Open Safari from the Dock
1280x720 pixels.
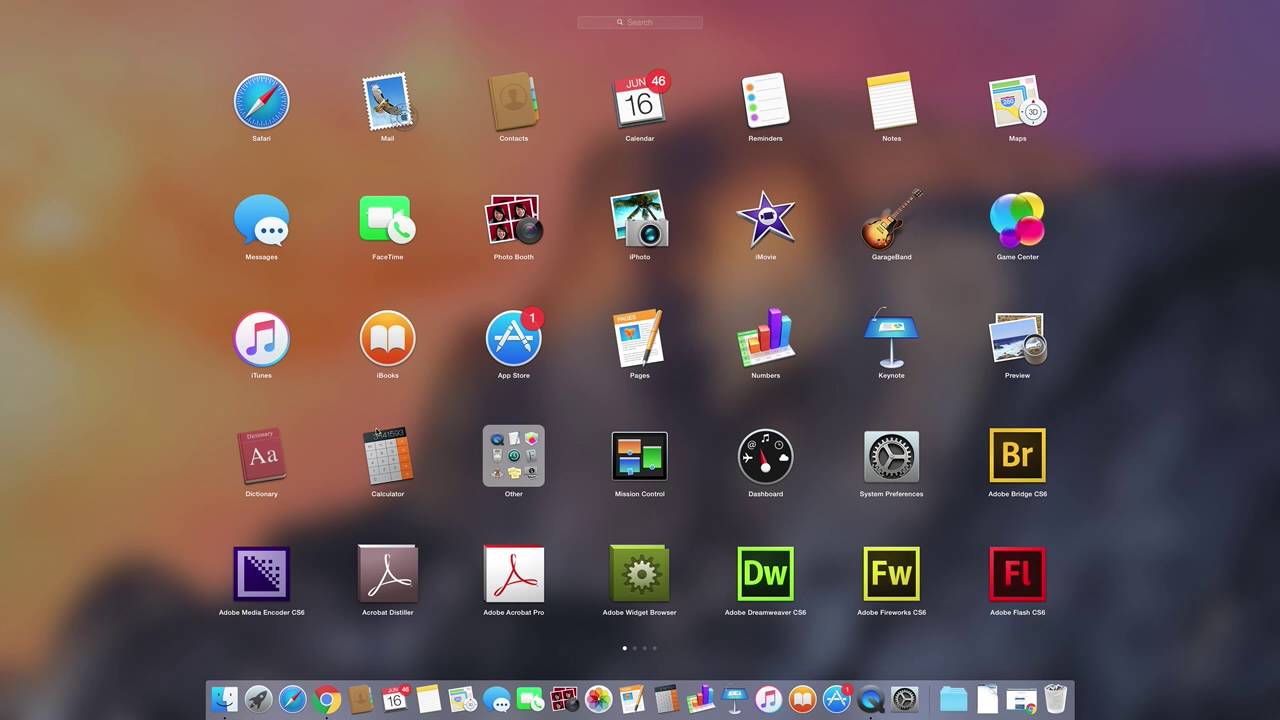pos(292,699)
